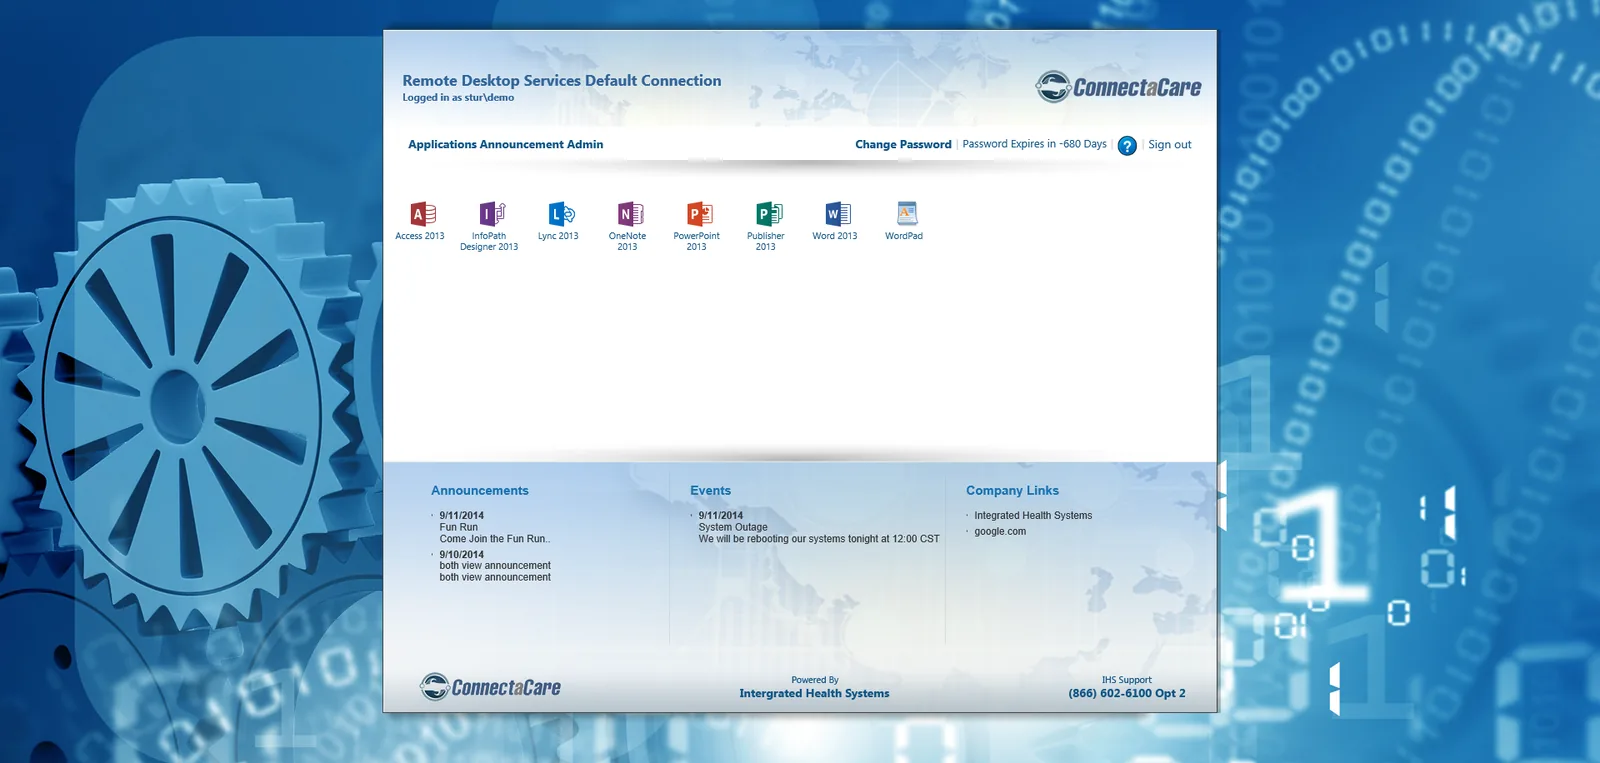1600x763 pixels.
Task: Click the Company Links heading
Action: pos(1012,491)
